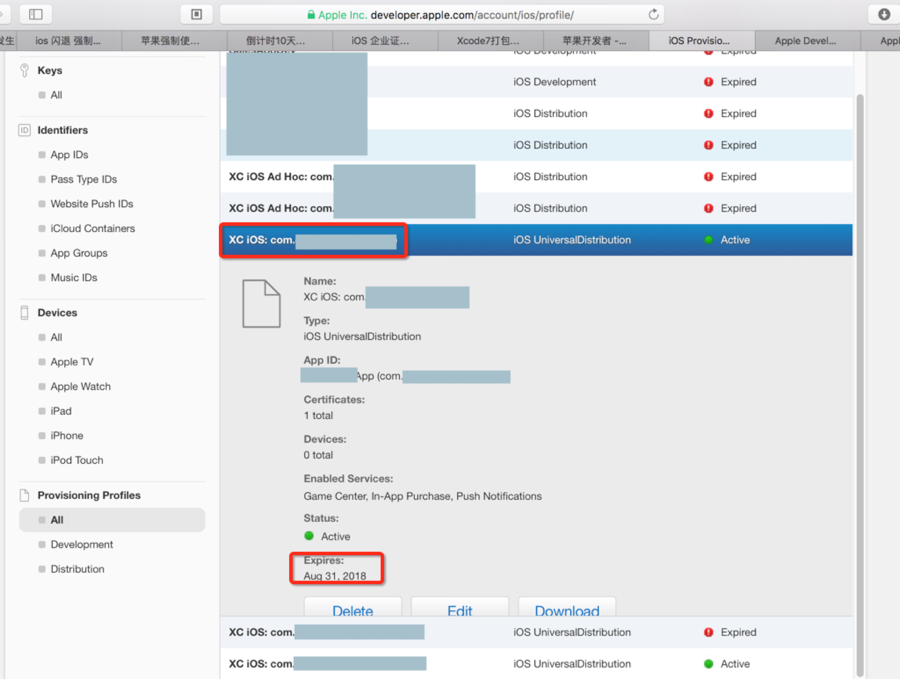Viewport: 900px width, 680px height.
Task: Delete the selected provisioning profile
Action: click(x=352, y=608)
